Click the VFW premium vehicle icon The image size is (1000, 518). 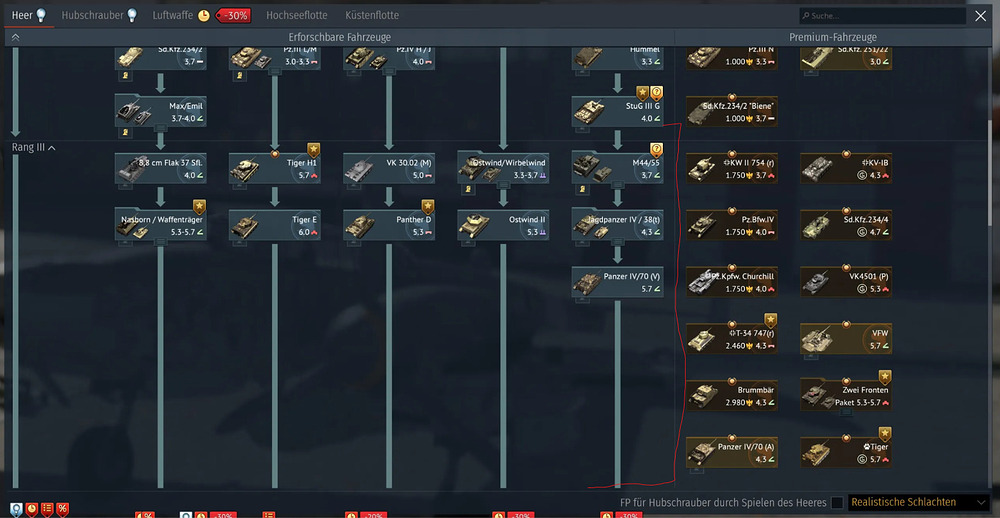(x=818, y=339)
